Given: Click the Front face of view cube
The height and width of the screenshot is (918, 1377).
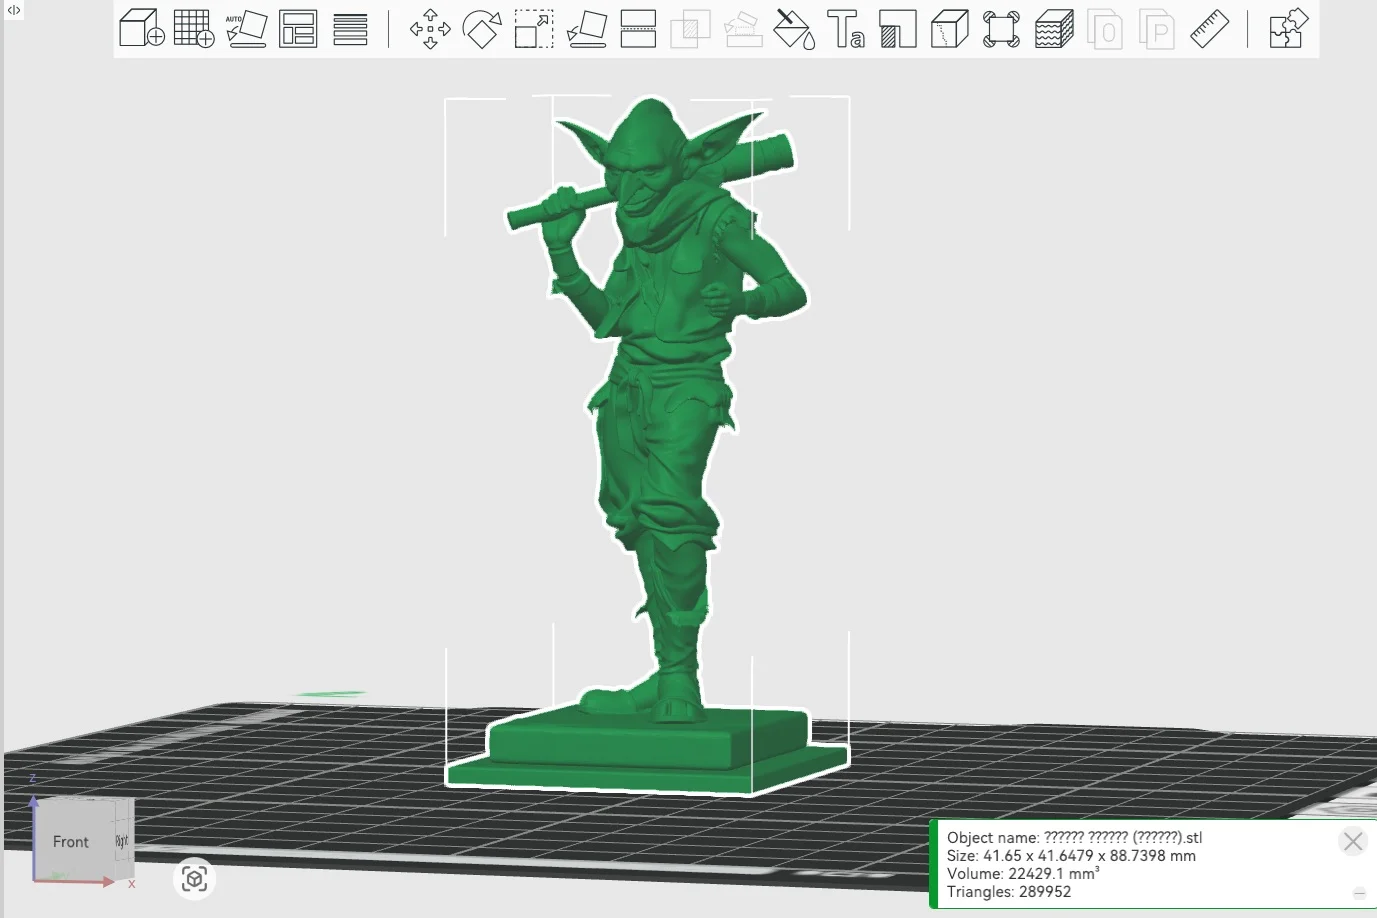Looking at the screenshot, I should click(70, 842).
